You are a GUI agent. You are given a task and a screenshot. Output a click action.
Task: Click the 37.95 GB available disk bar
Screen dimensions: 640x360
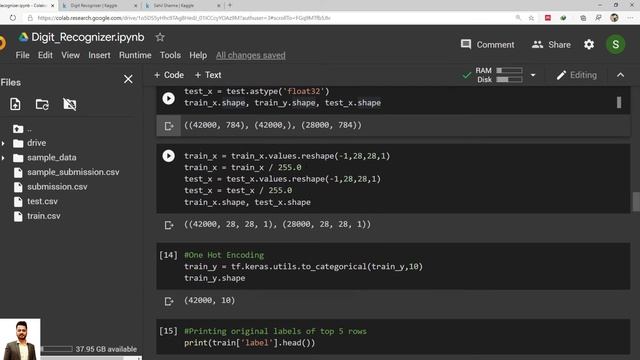click(57, 349)
